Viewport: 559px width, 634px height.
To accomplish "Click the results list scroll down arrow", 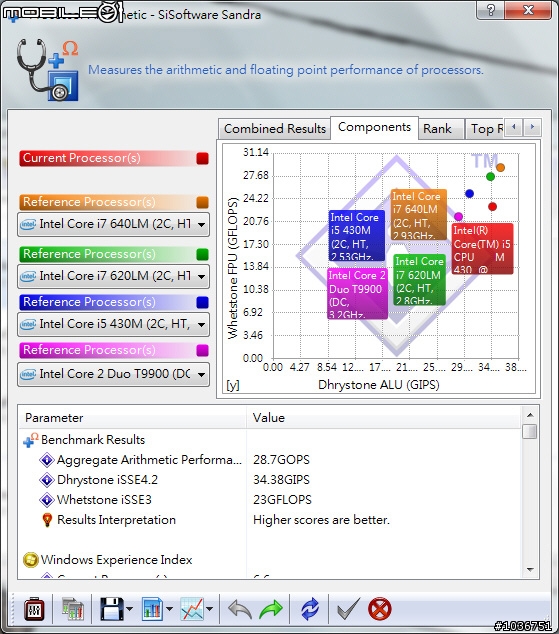I will point(530,570).
